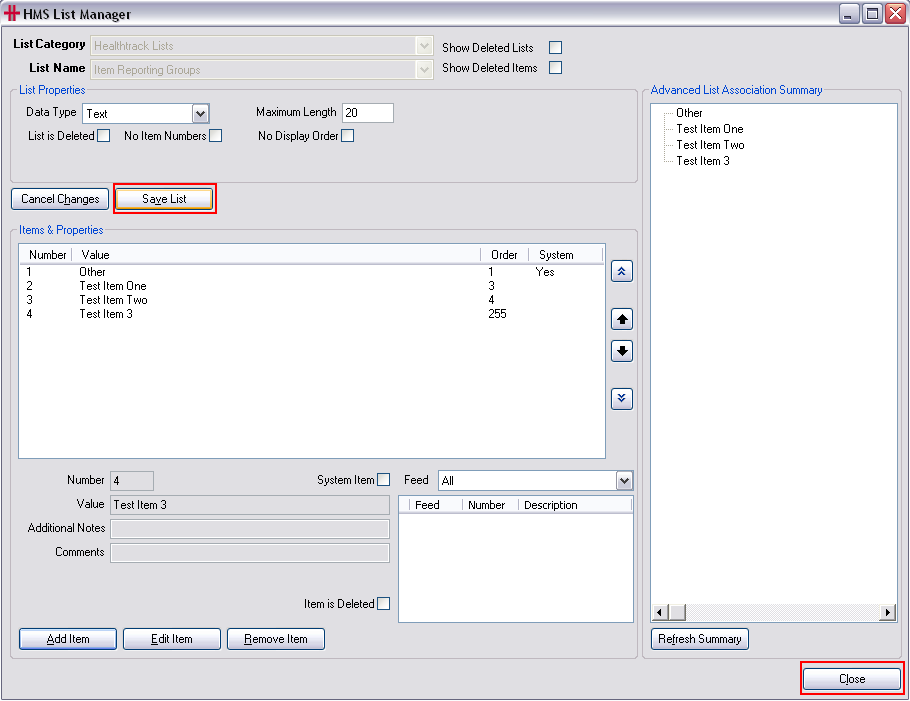
Task: Click the Refresh Summary button
Action: coord(699,639)
